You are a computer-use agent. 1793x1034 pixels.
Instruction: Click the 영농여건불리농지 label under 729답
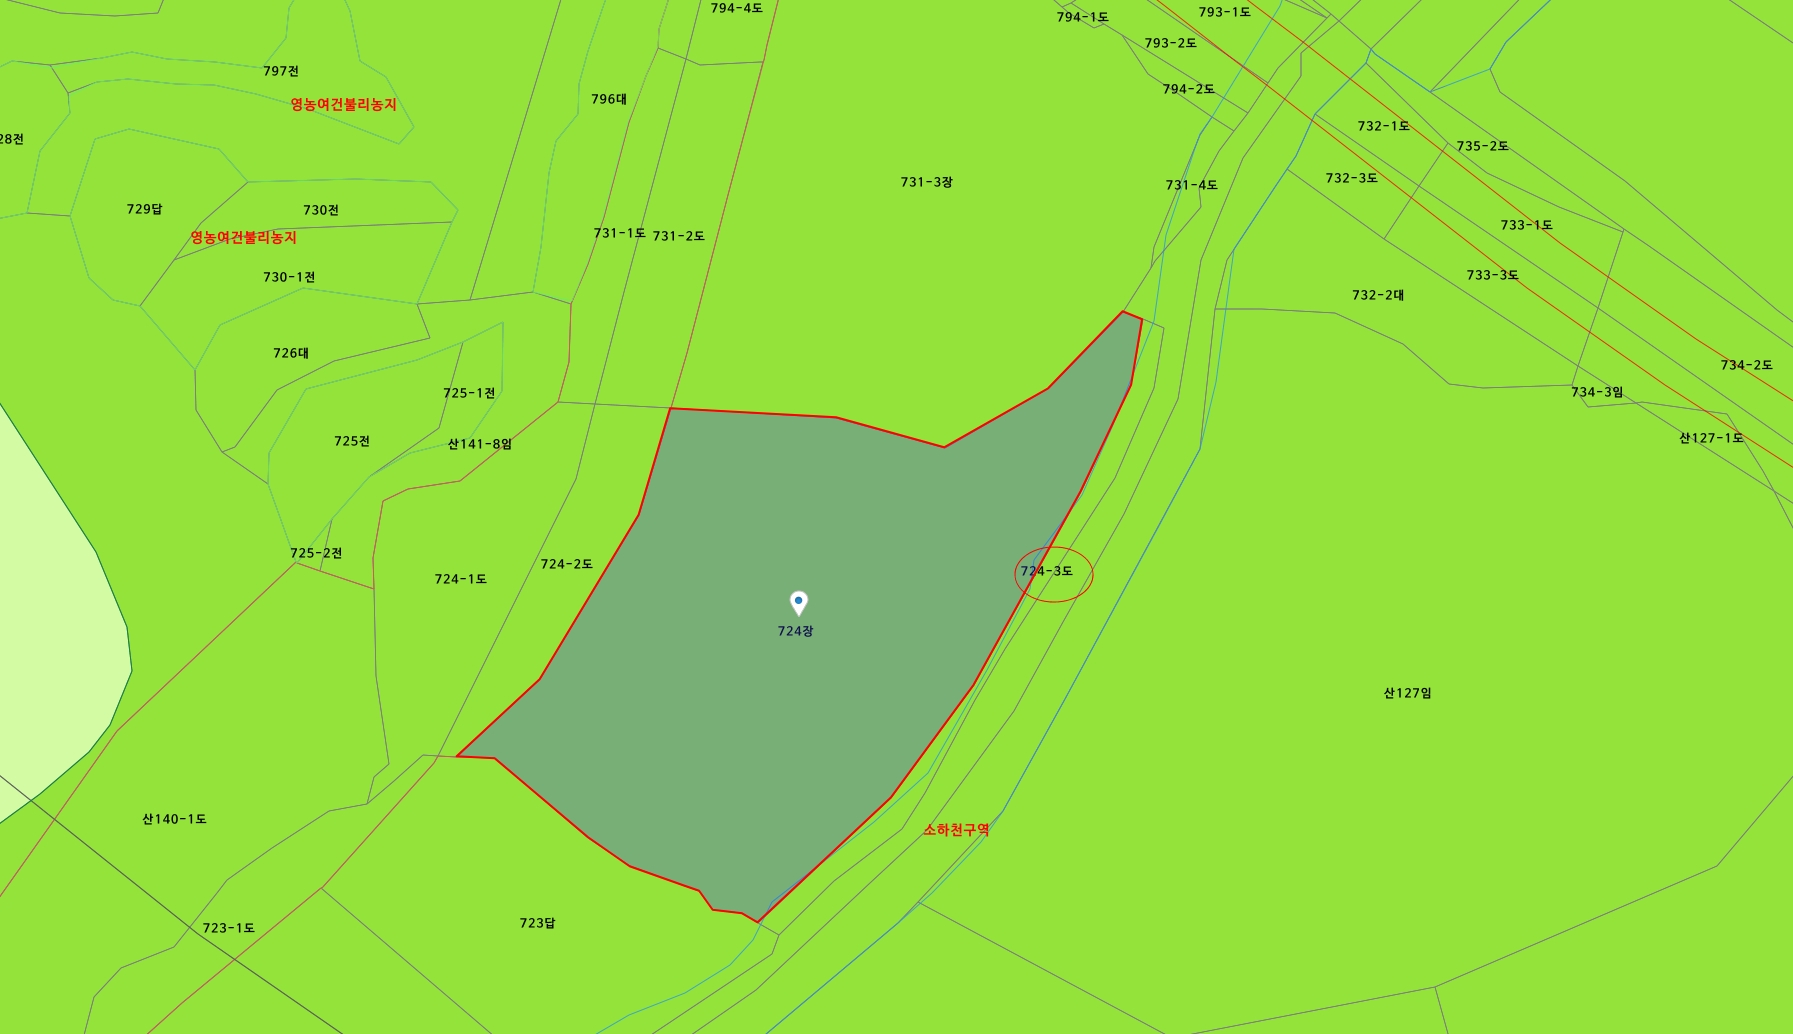point(244,238)
